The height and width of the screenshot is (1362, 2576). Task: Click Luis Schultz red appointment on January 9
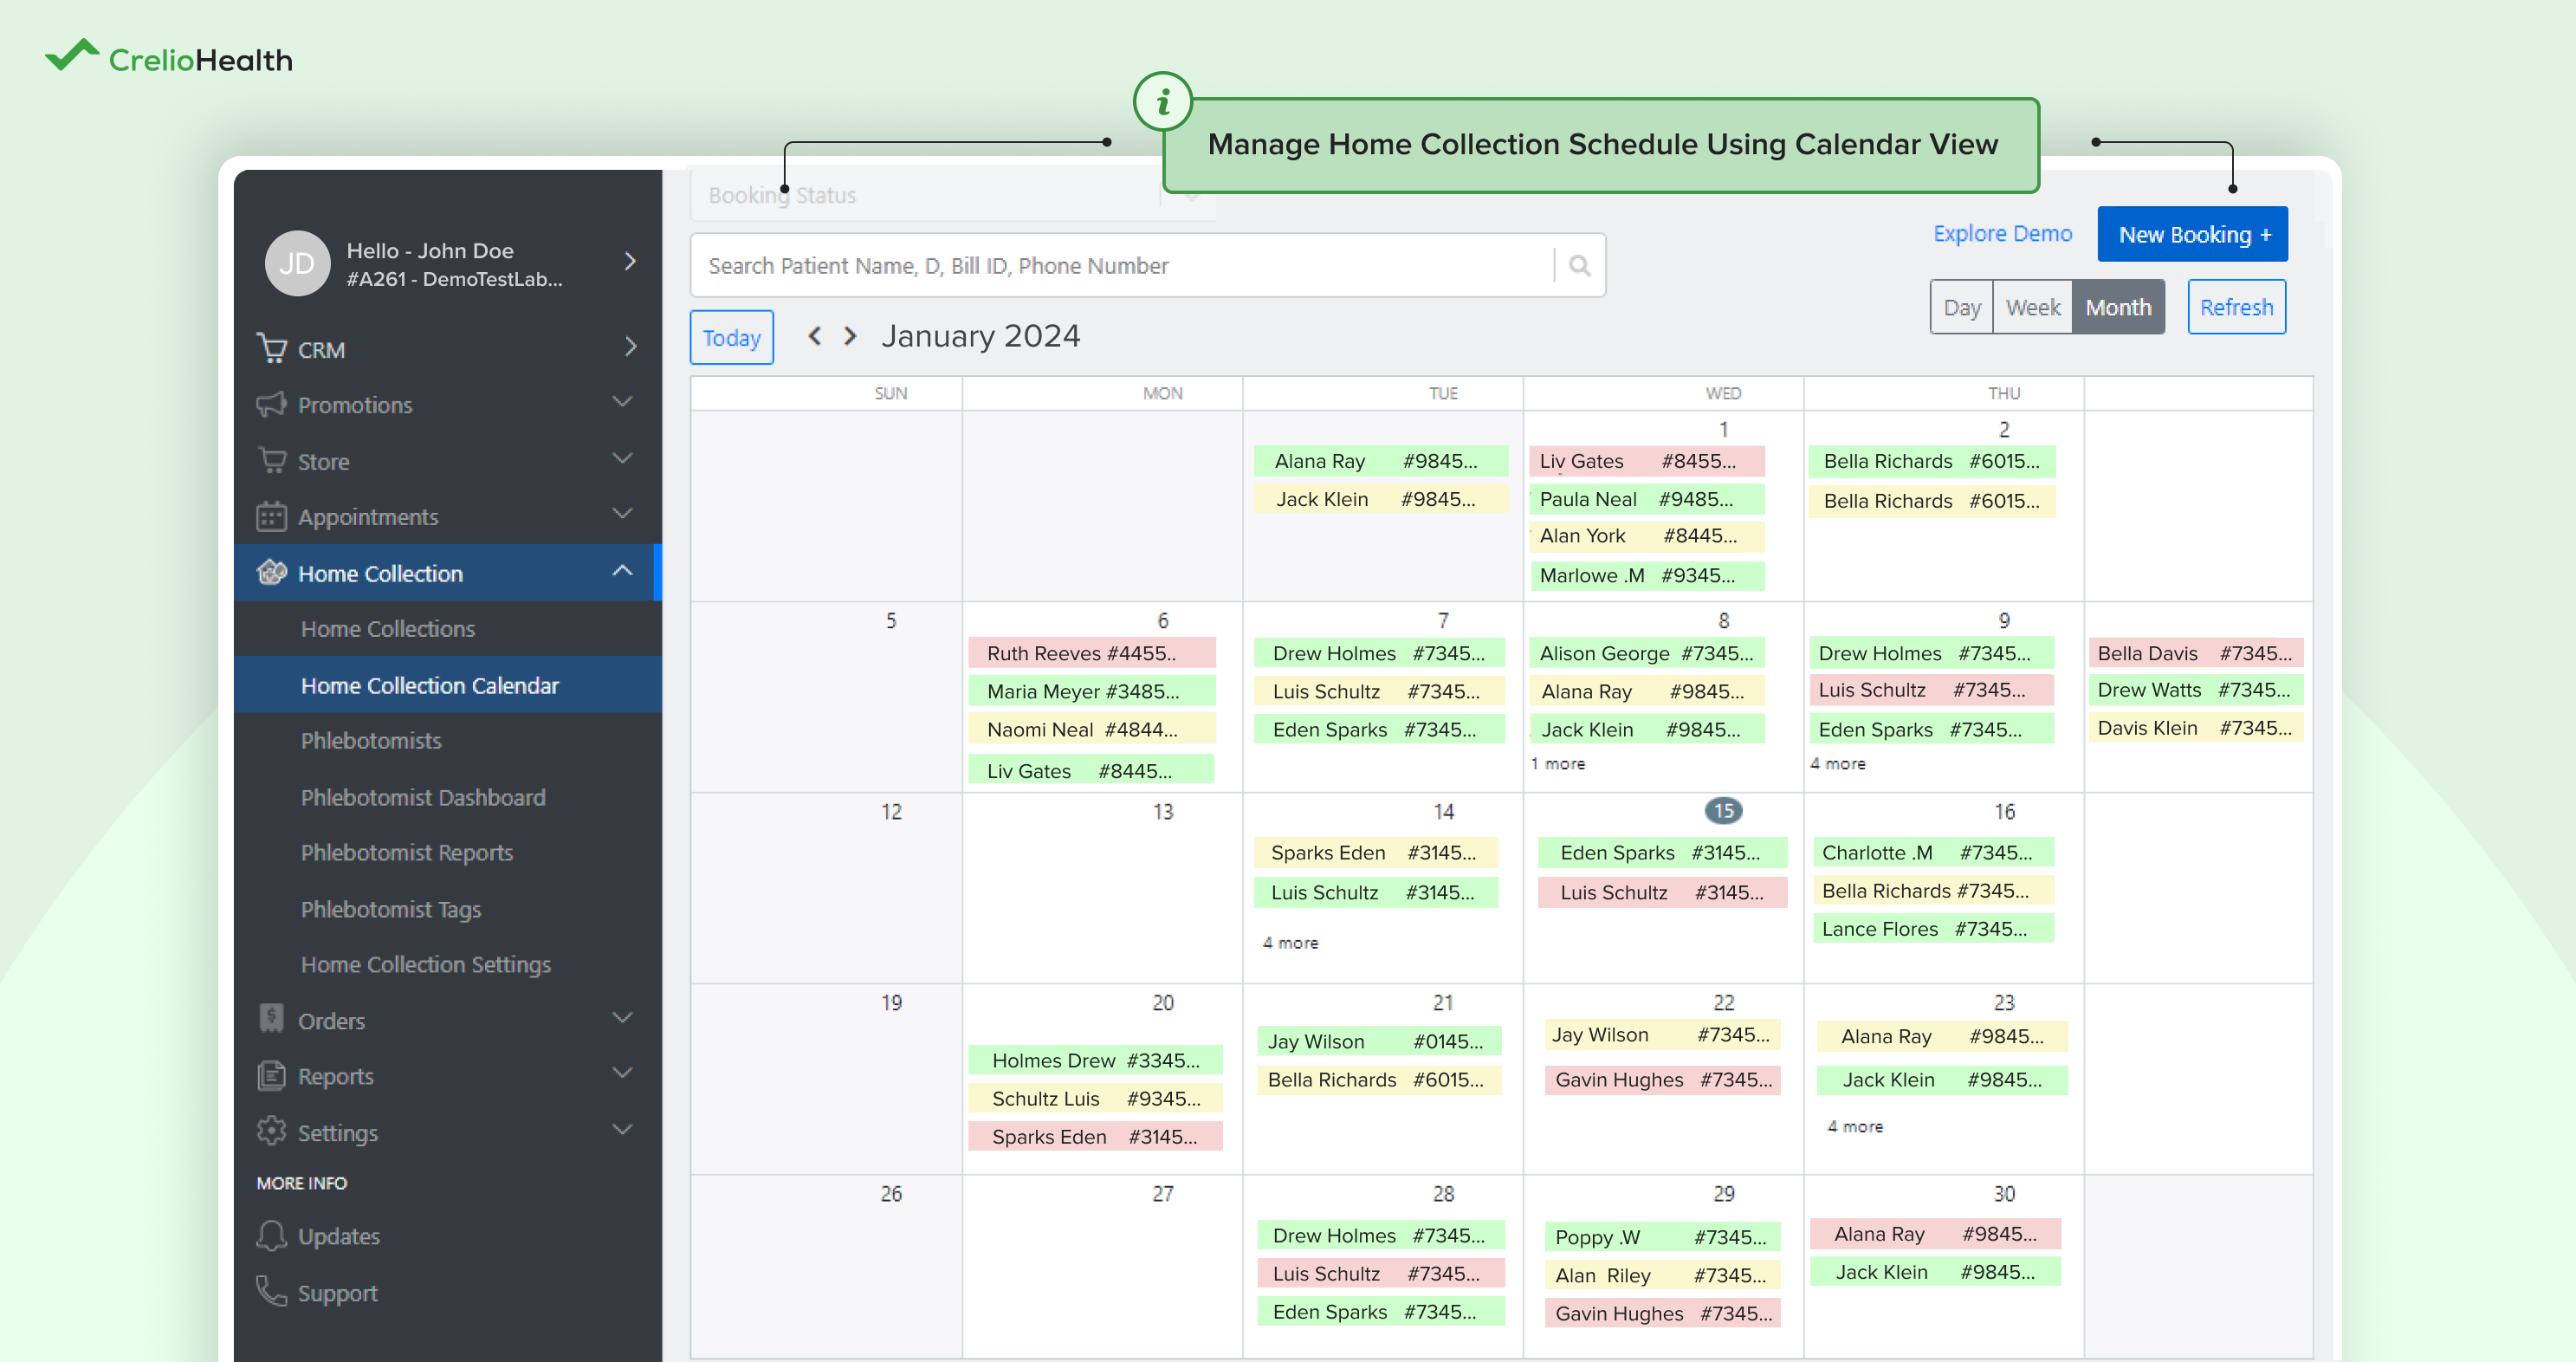[1930, 690]
